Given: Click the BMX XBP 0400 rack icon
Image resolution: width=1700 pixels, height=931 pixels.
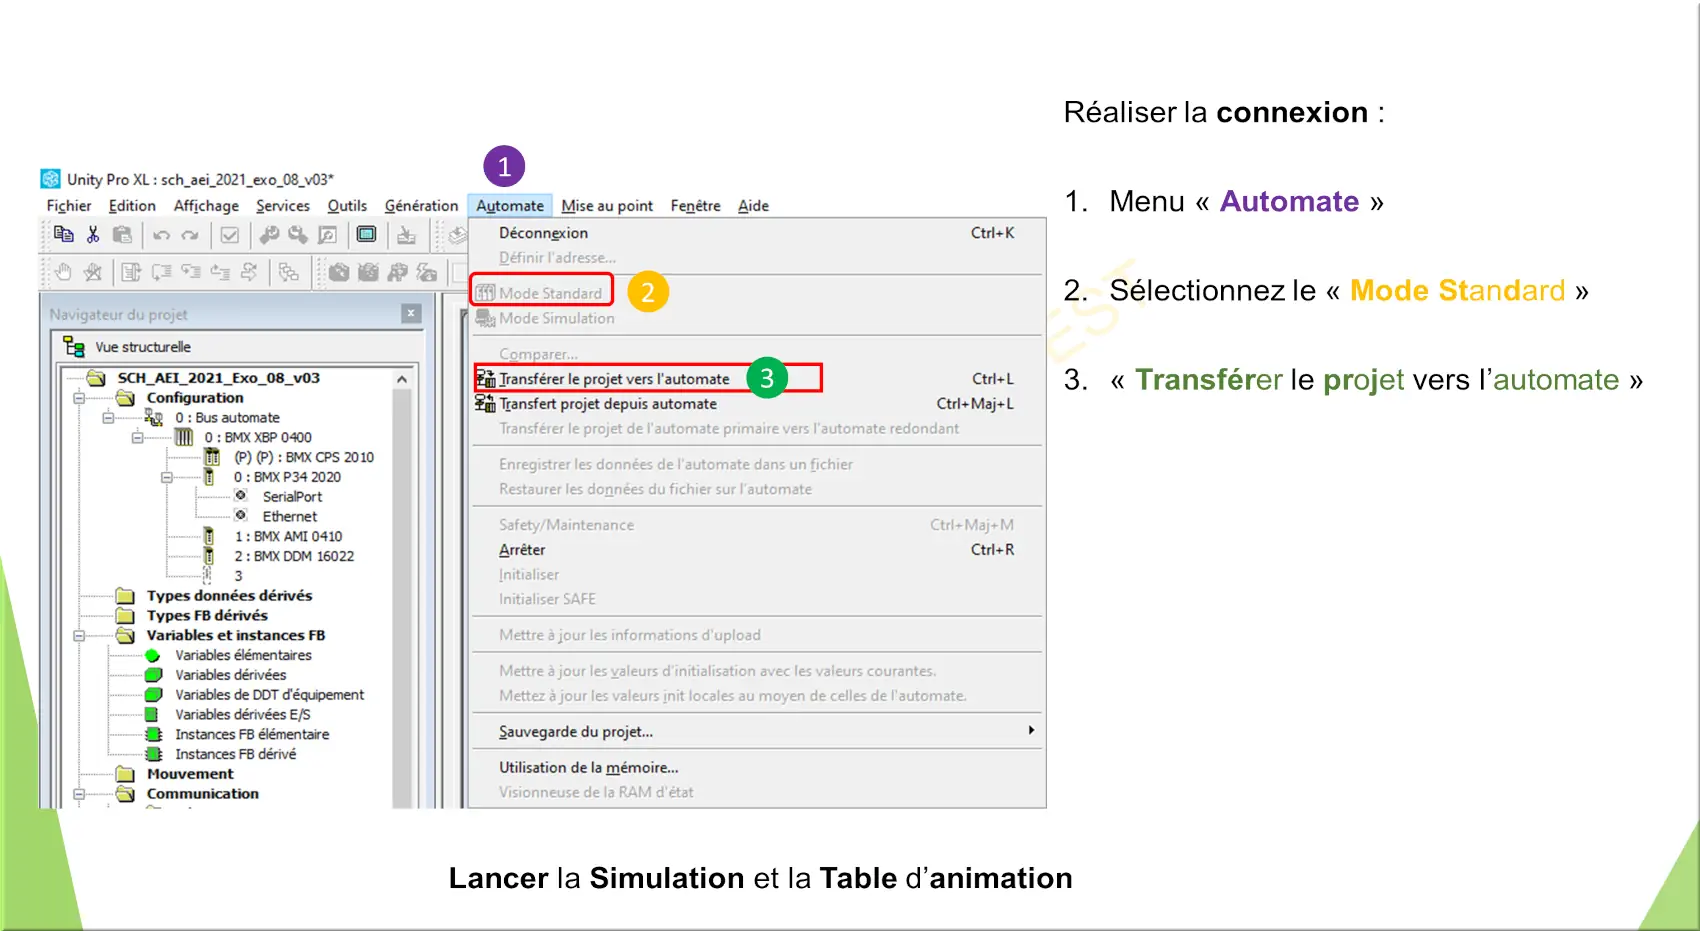Looking at the screenshot, I should click(184, 437).
